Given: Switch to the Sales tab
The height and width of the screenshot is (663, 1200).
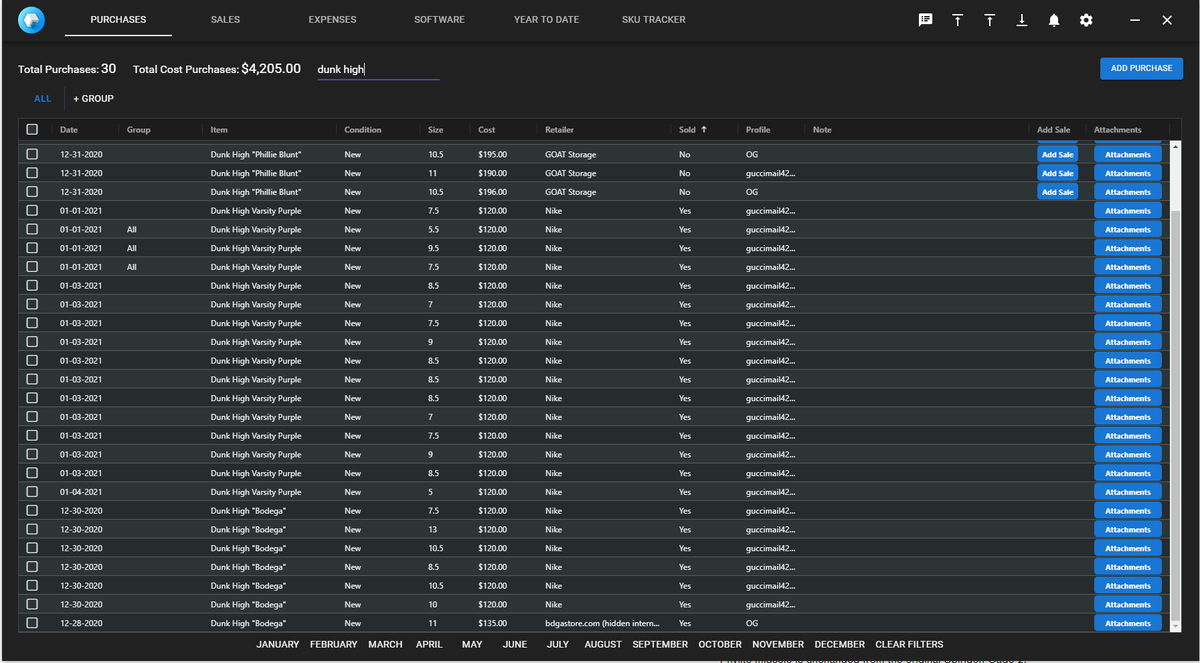Looking at the screenshot, I should pos(225,20).
